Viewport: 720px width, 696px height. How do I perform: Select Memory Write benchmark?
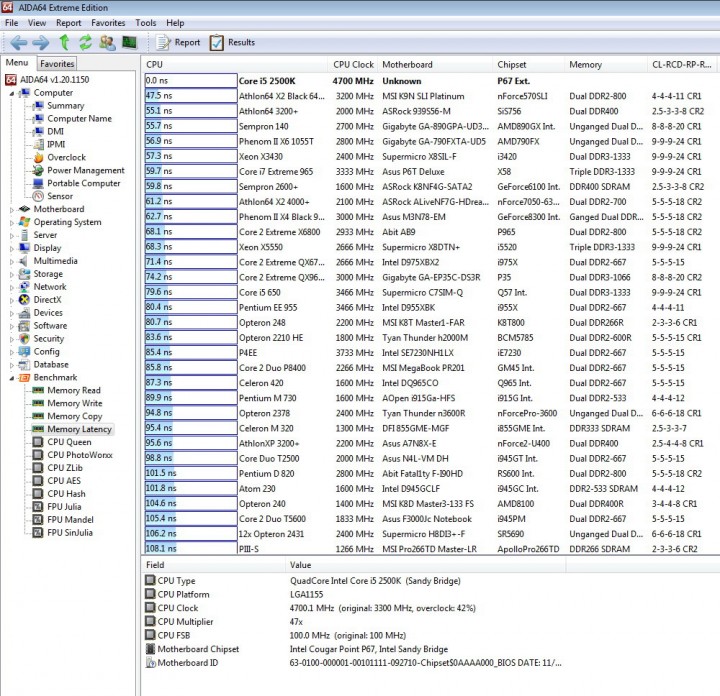pos(75,403)
